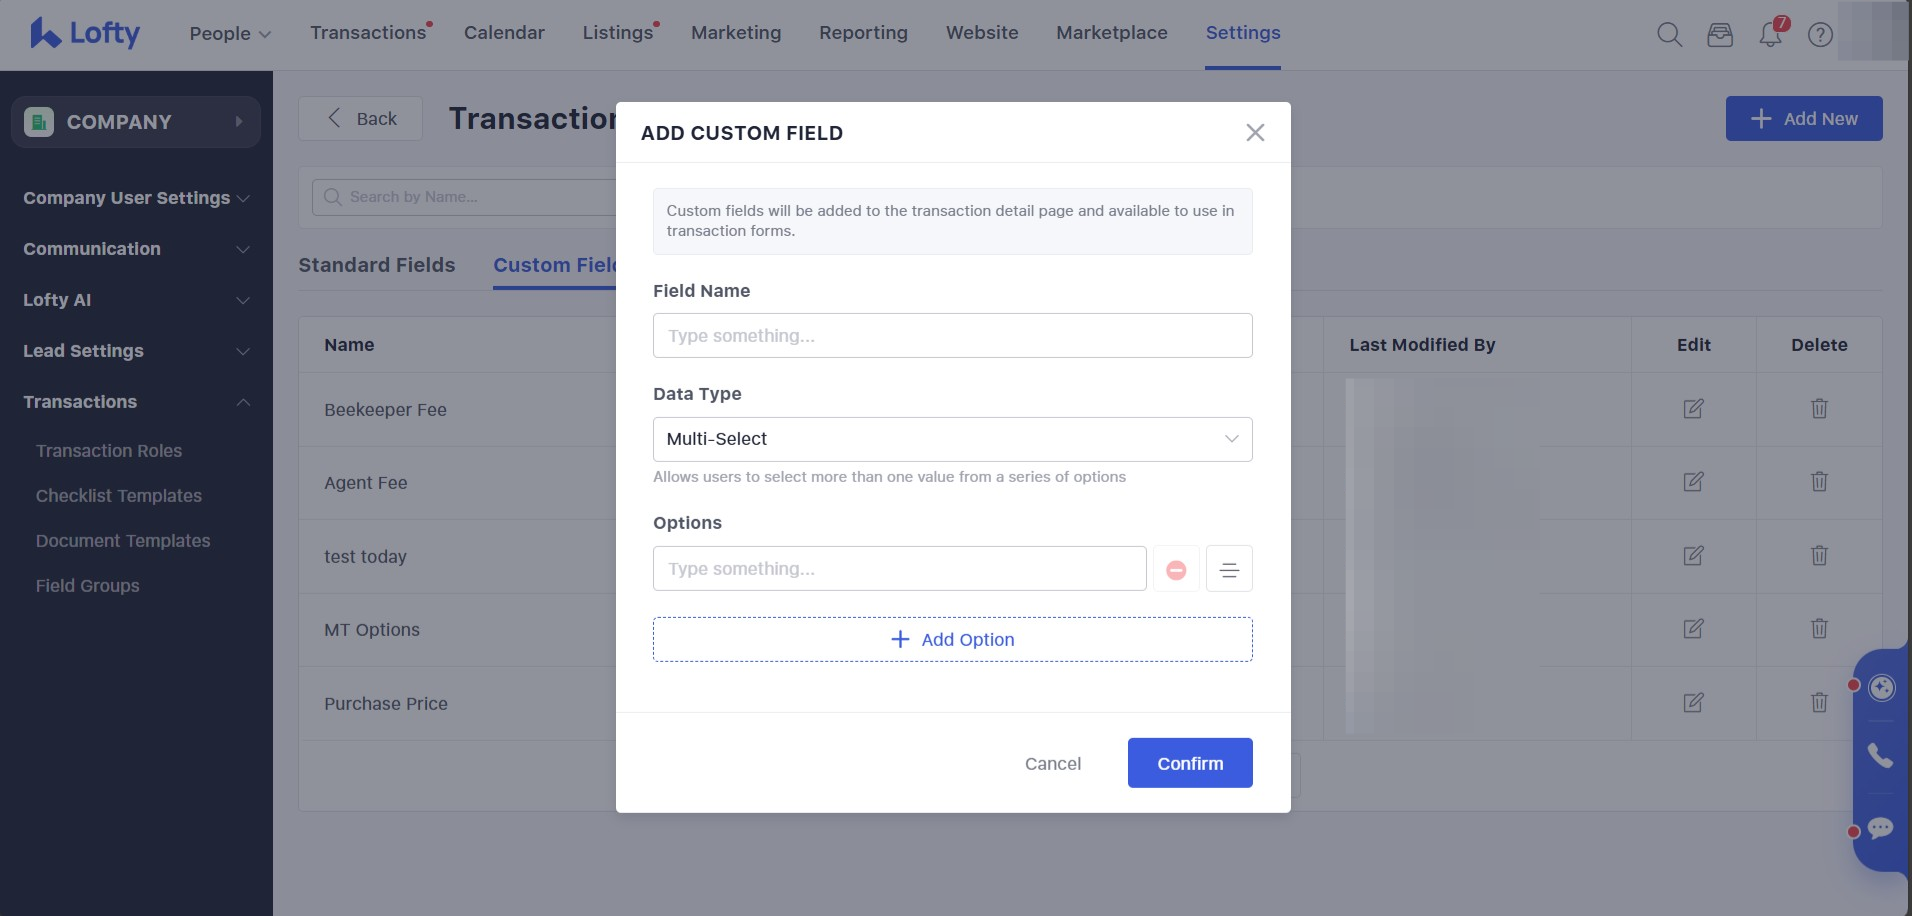Image resolution: width=1912 pixels, height=916 pixels.
Task: Open the People menu dropdown
Action: tap(230, 33)
